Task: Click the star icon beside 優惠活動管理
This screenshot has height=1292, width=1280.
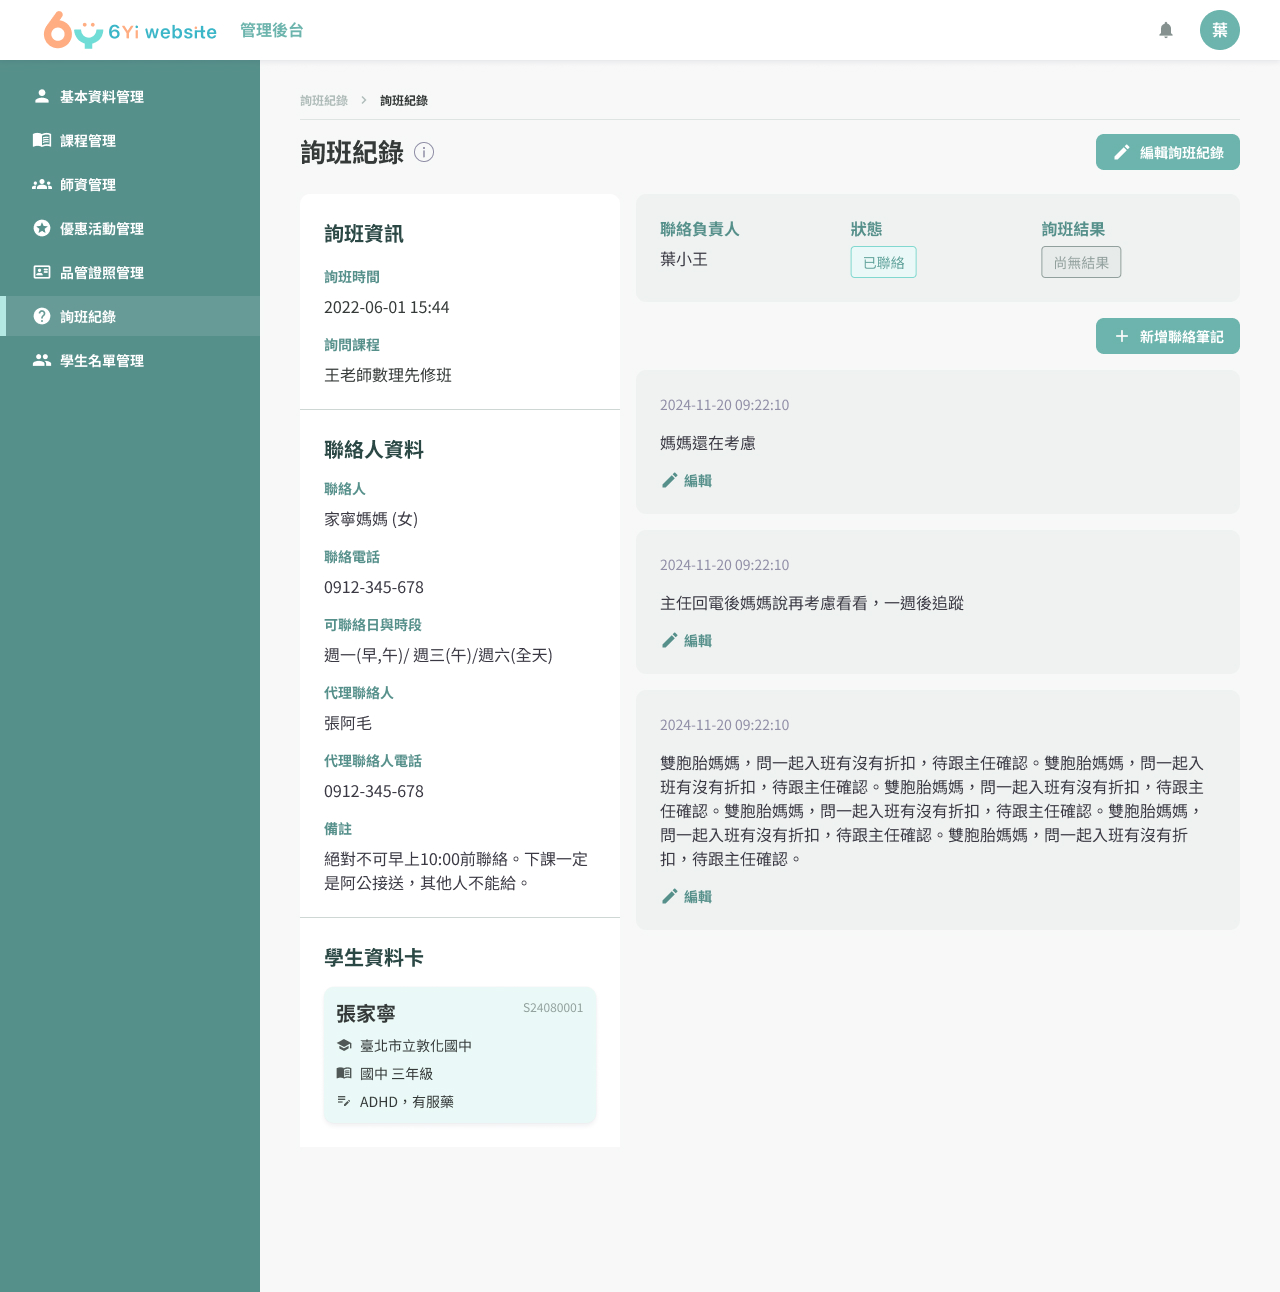Action: (x=42, y=228)
